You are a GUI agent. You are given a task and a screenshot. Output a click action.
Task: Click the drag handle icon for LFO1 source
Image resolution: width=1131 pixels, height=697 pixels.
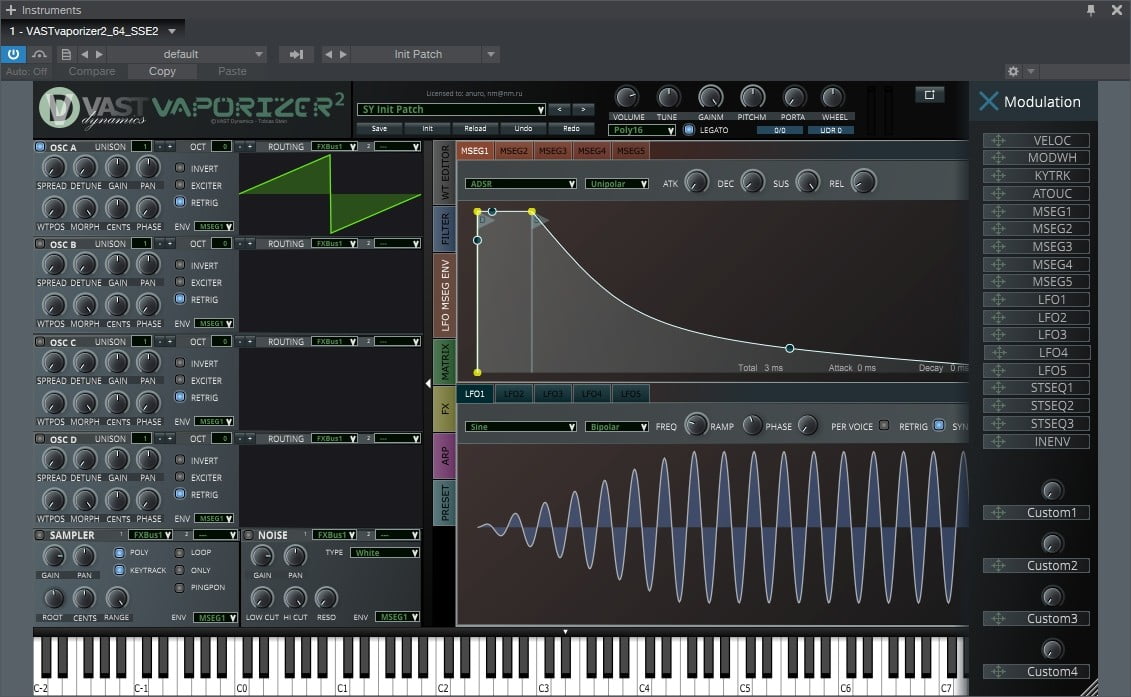[x=998, y=299]
